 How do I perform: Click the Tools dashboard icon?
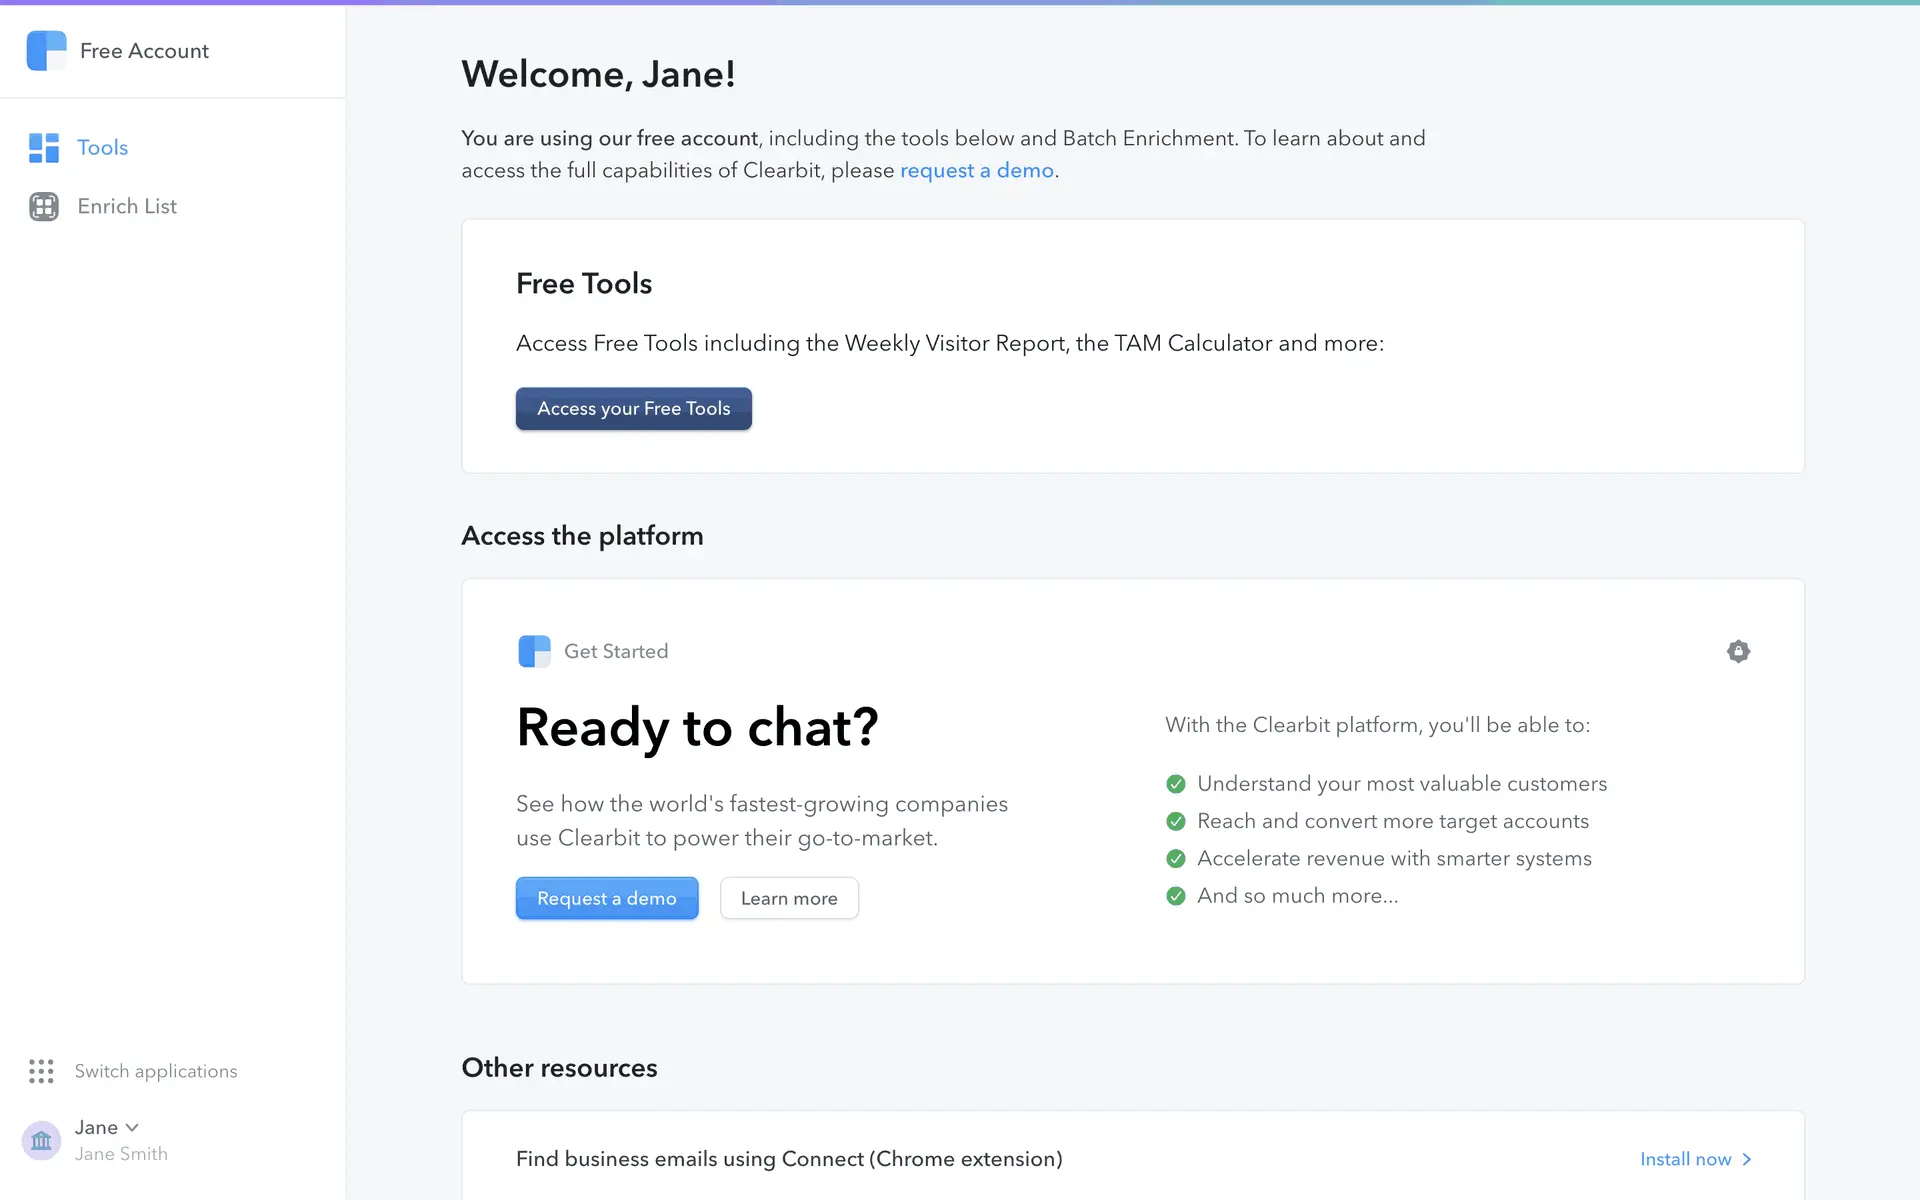[x=44, y=148]
